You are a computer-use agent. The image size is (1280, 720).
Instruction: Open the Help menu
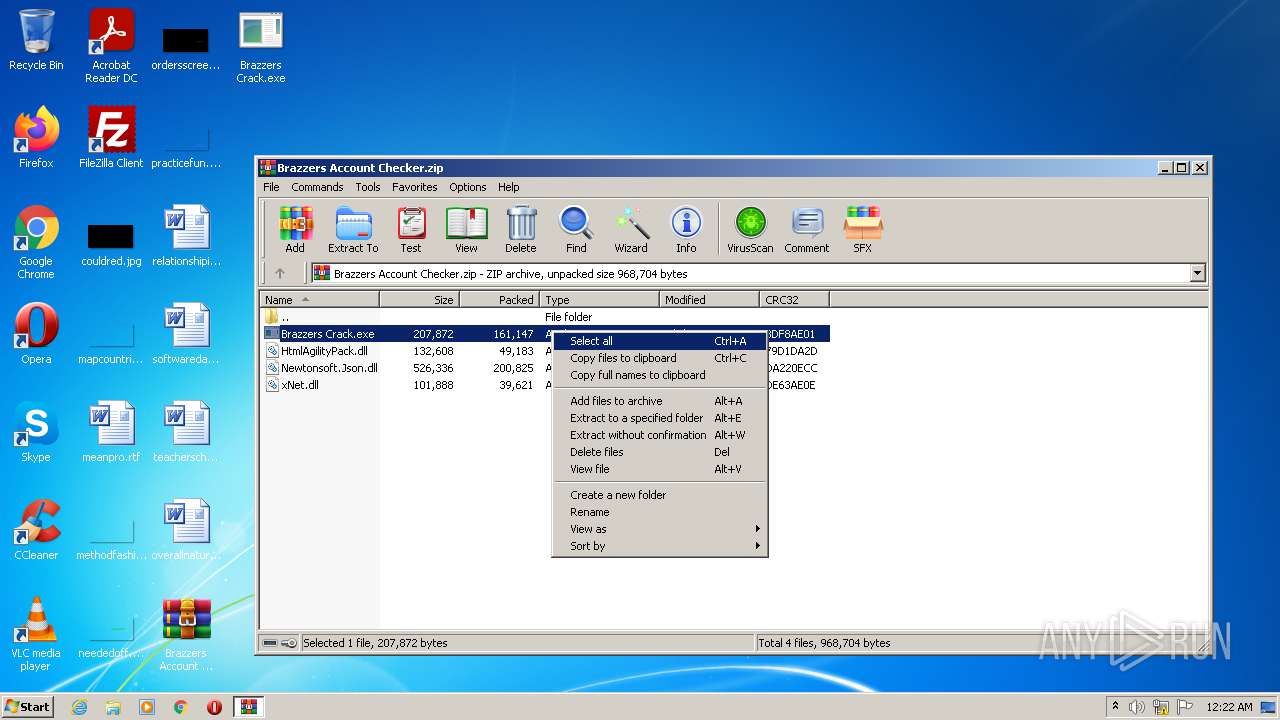tap(509, 187)
